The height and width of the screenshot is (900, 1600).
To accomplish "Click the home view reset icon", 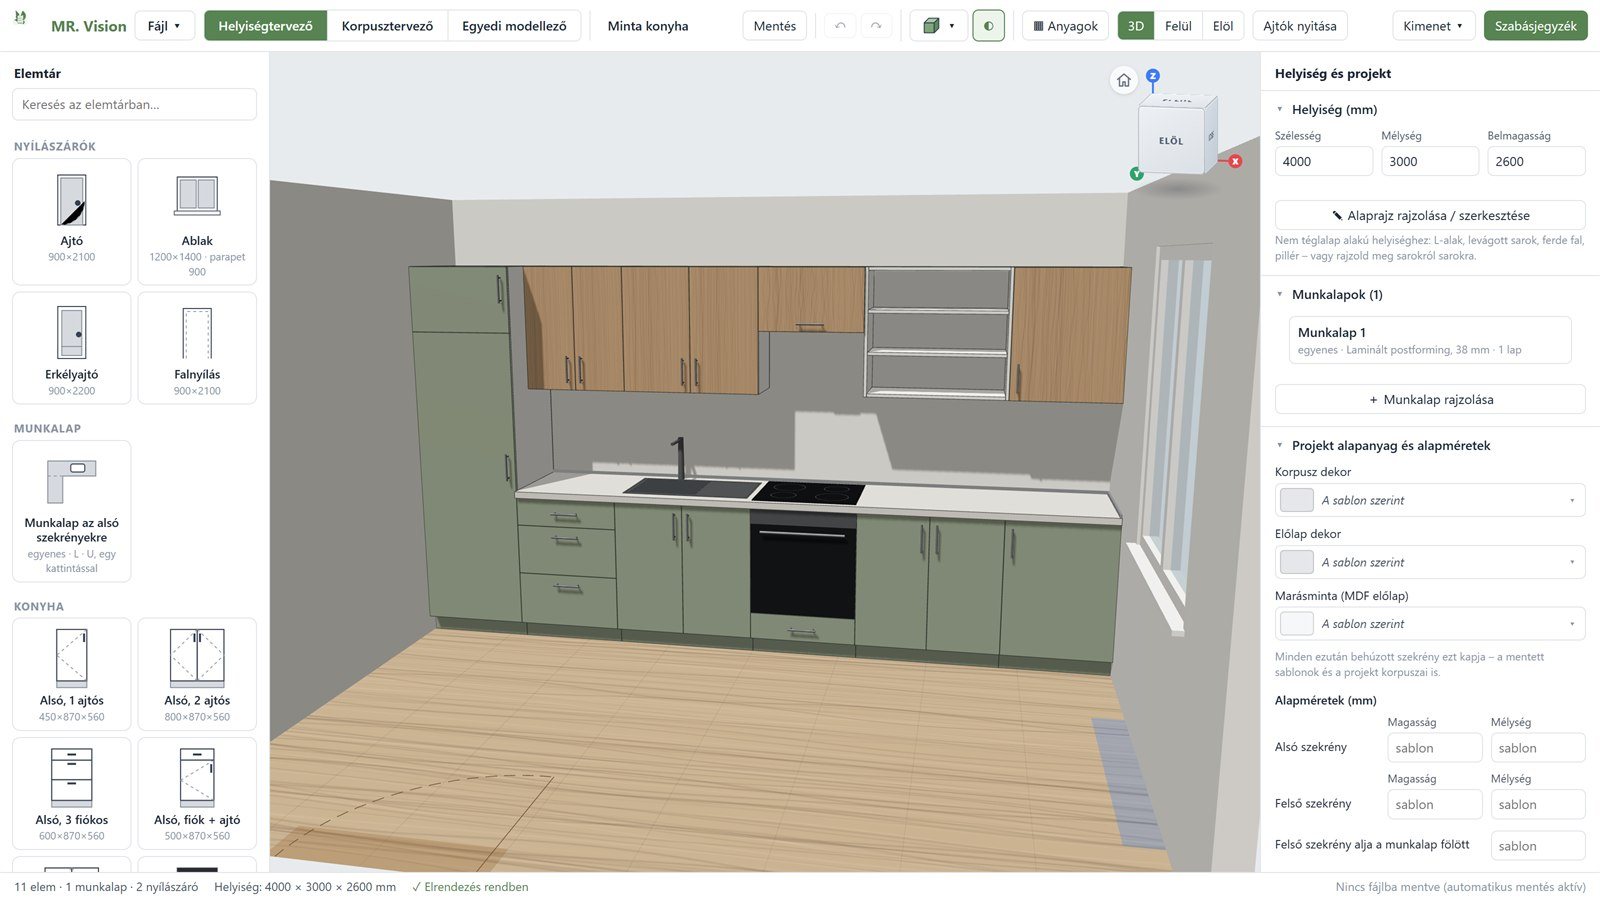I will 1124,81.
